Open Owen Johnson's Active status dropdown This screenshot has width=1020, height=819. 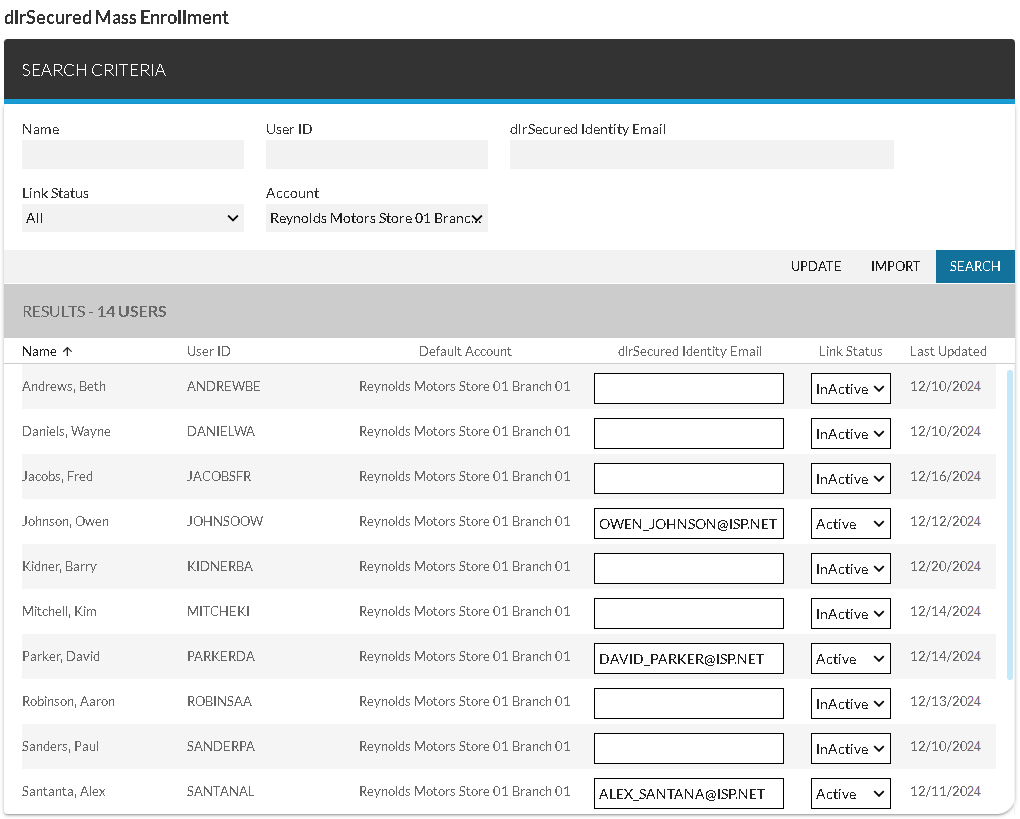tap(850, 524)
